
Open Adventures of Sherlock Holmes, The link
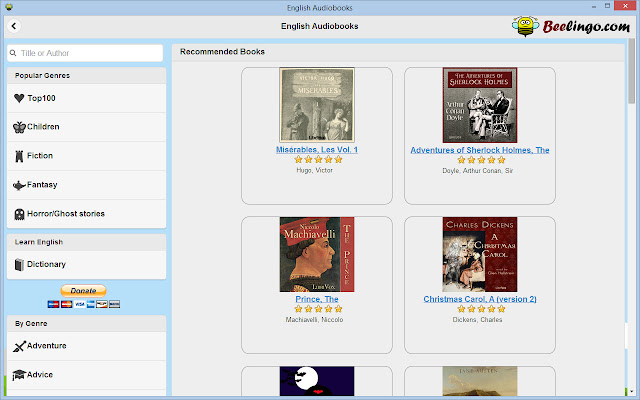click(480, 150)
